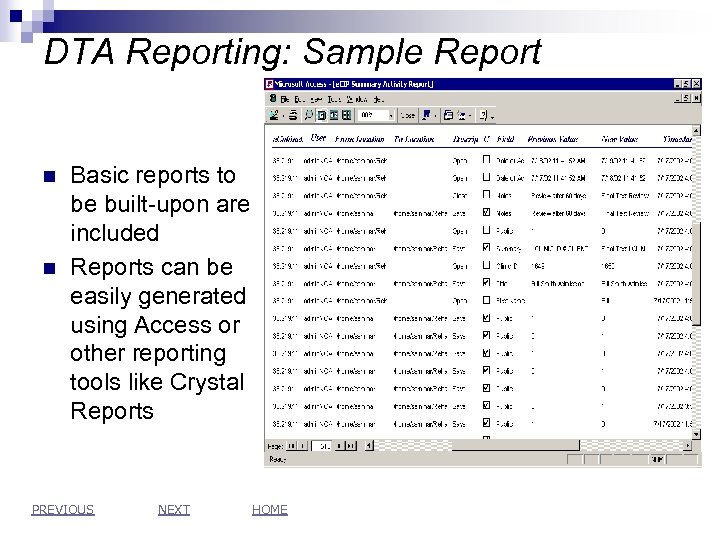Open the View menu
The width and height of the screenshot is (720, 540).
click(316, 99)
